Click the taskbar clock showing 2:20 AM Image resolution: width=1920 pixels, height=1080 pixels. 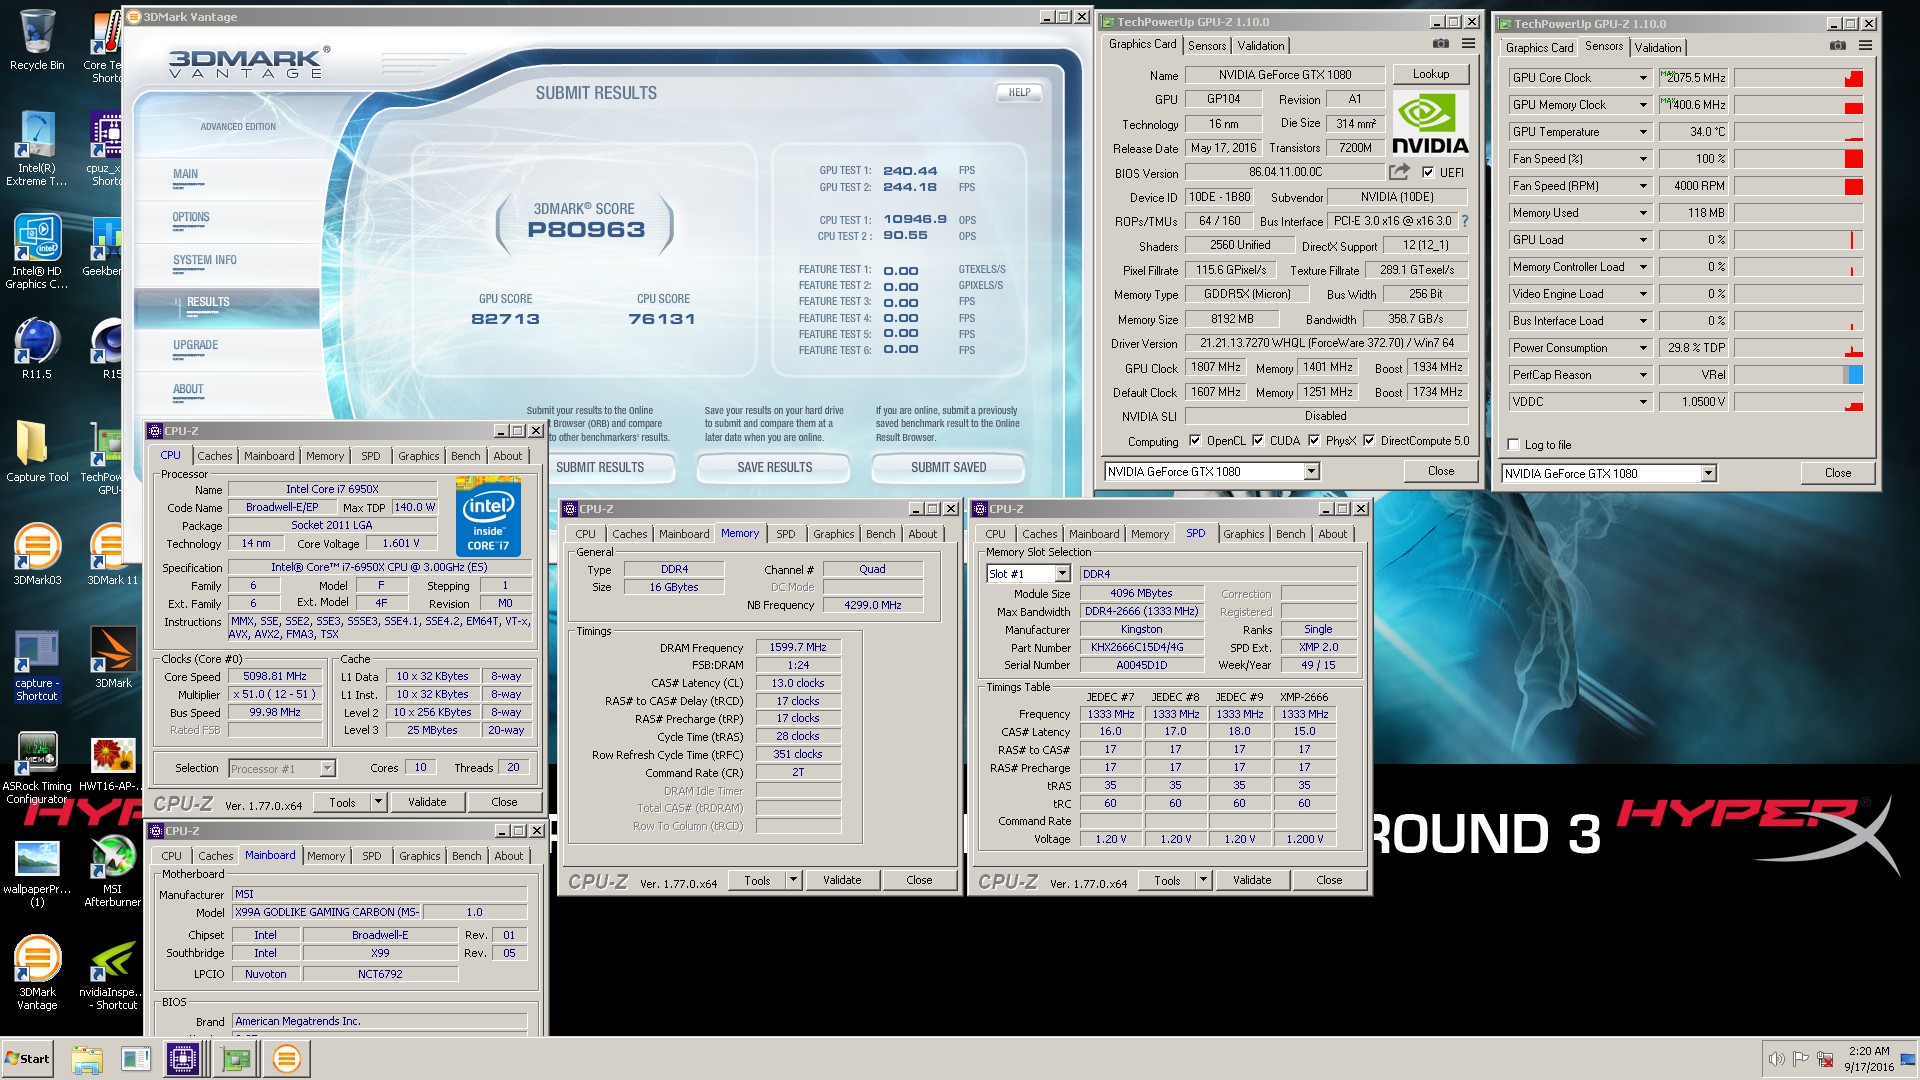pos(1868,1059)
